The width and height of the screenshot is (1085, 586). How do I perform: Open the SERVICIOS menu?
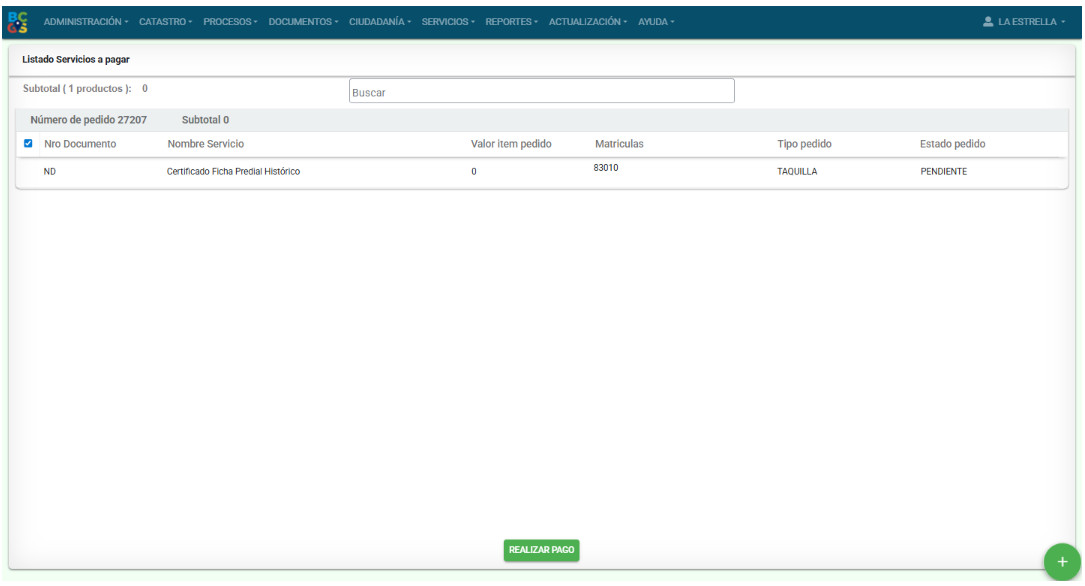449,22
